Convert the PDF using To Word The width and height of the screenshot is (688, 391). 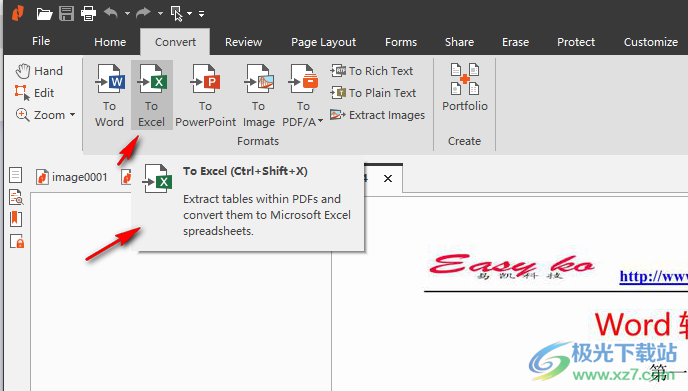click(x=109, y=95)
